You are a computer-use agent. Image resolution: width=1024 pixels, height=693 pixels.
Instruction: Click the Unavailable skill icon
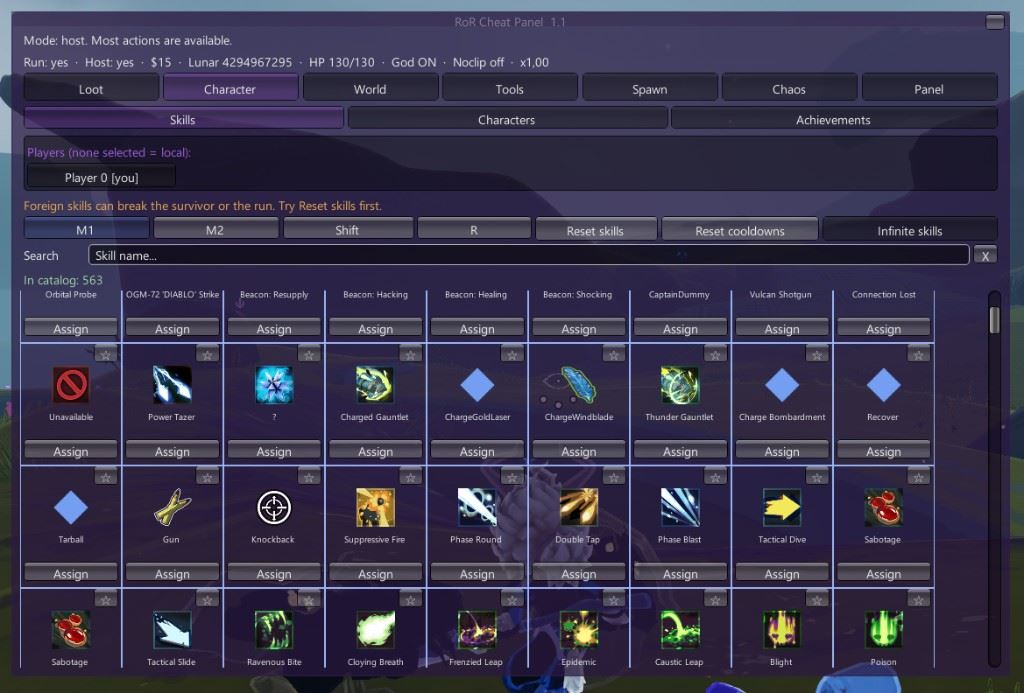tap(71, 384)
